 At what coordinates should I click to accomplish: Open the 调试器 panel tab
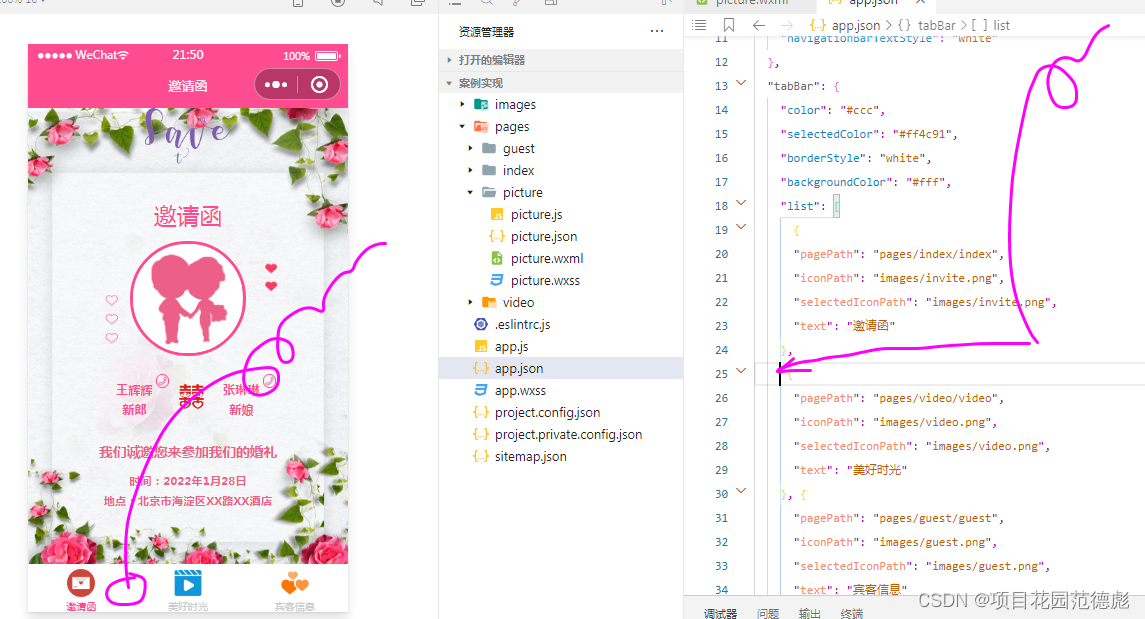pyautogui.click(x=720, y=613)
